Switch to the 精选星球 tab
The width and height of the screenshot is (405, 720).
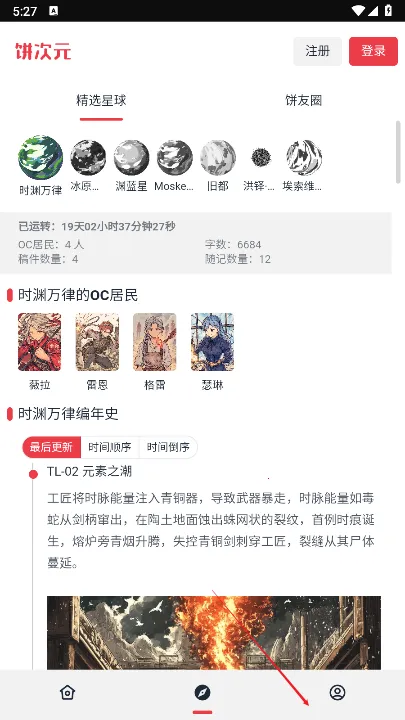[101, 101]
